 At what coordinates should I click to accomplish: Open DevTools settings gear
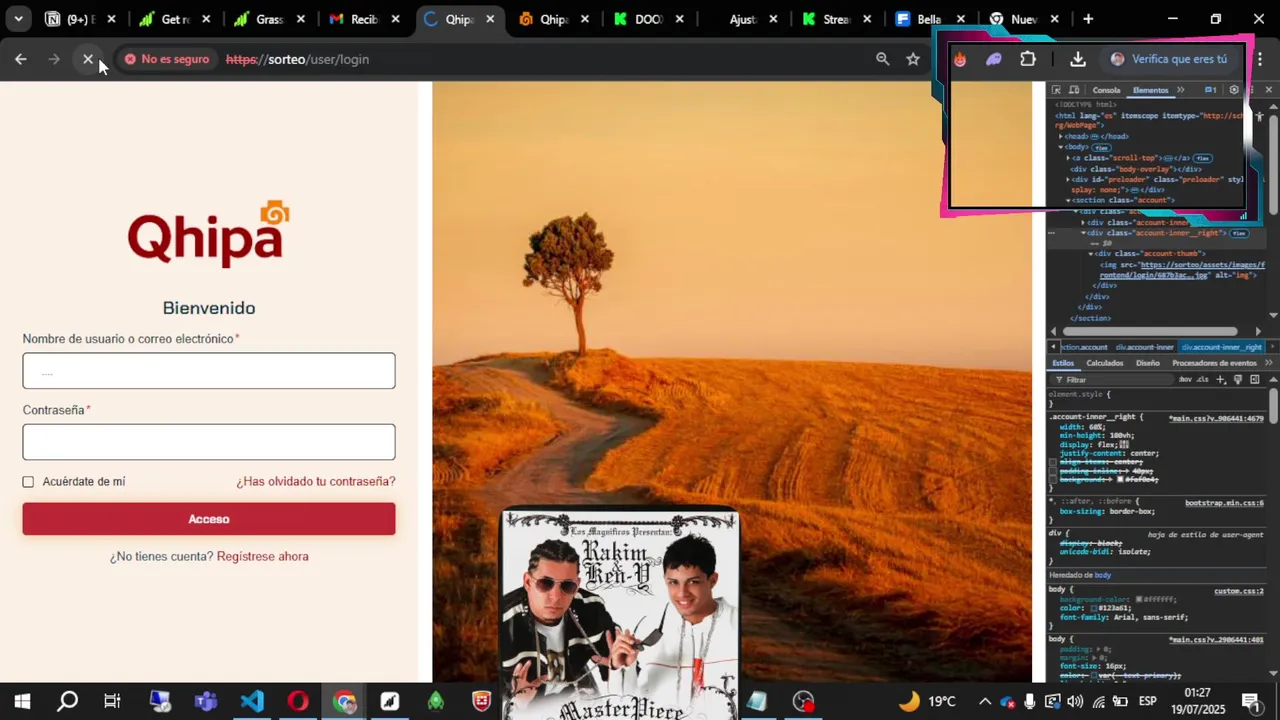(1234, 90)
